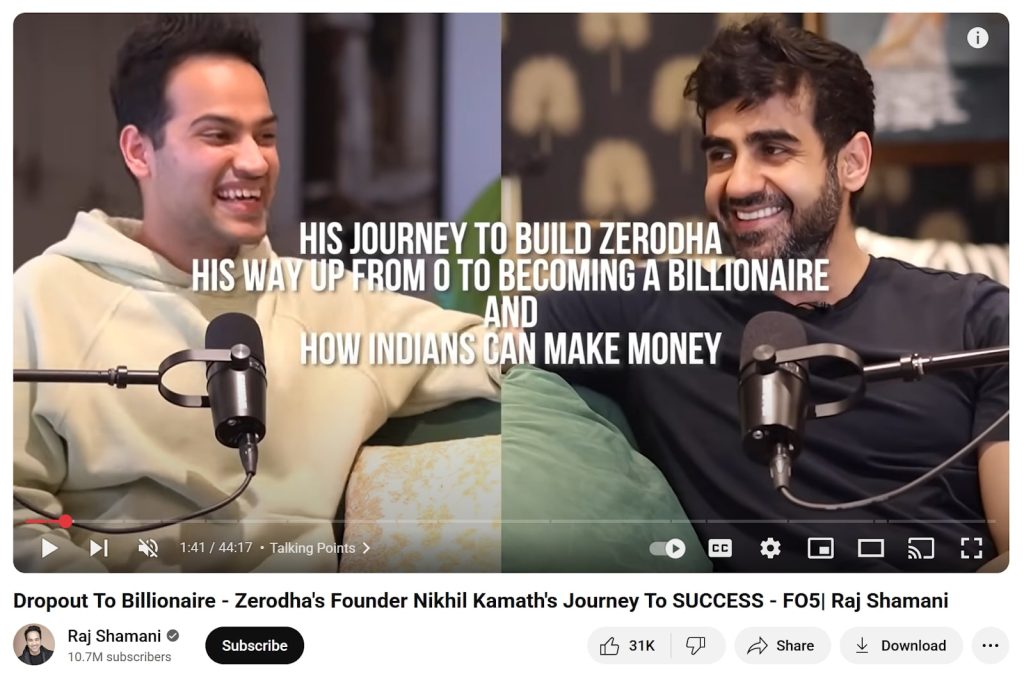Cast video to a TV

[921, 548]
